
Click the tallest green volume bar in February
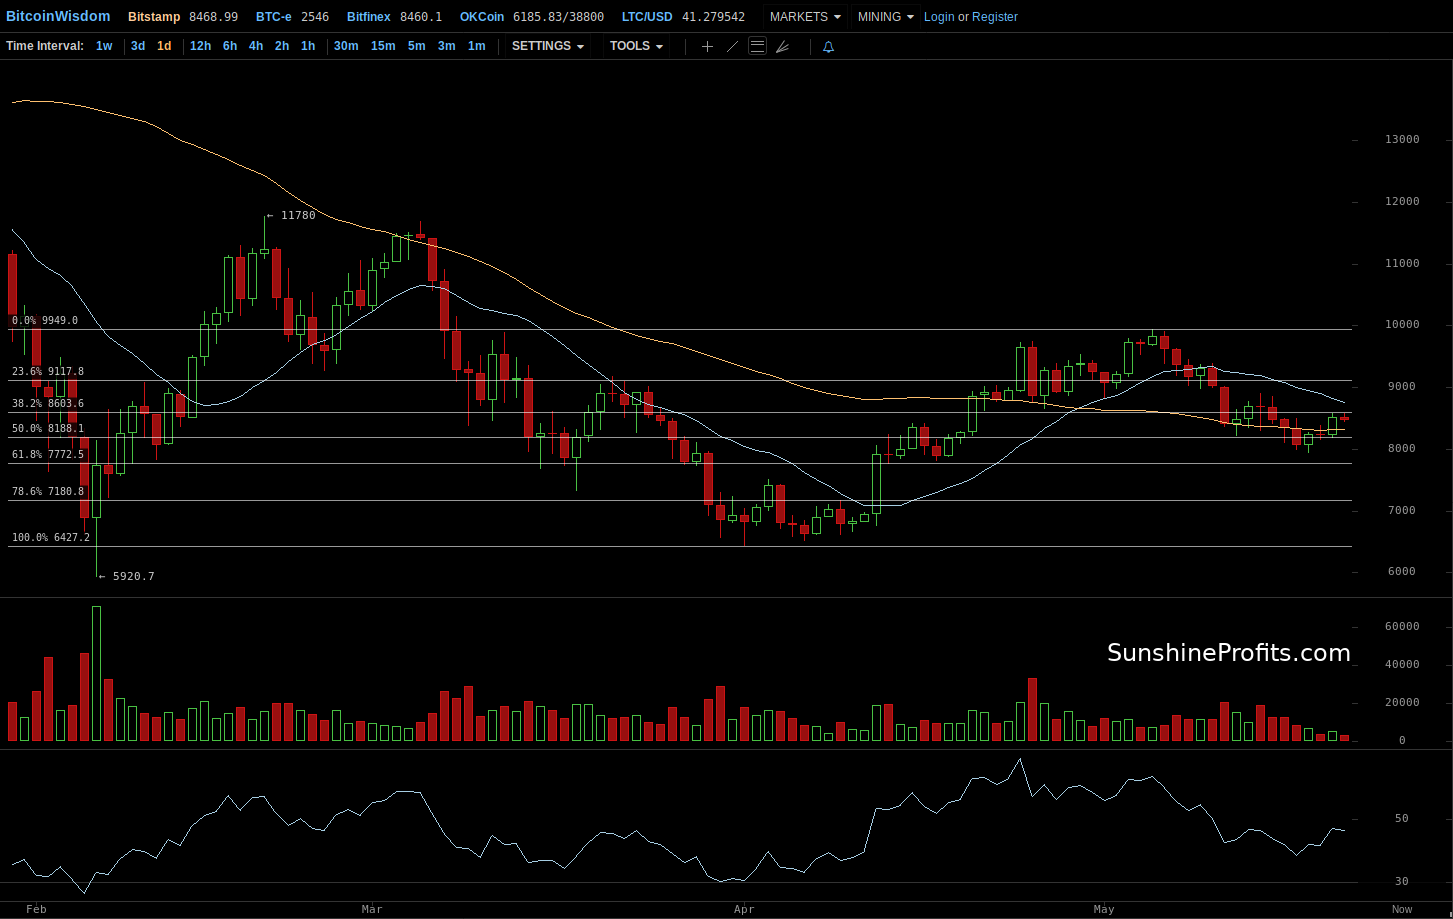pyautogui.click(x=97, y=673)
